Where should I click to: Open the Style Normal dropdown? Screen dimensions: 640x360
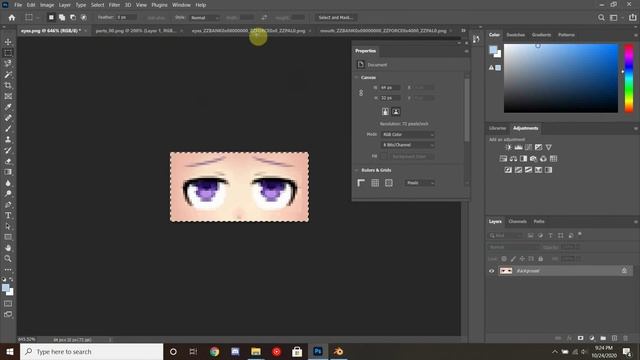204,18
